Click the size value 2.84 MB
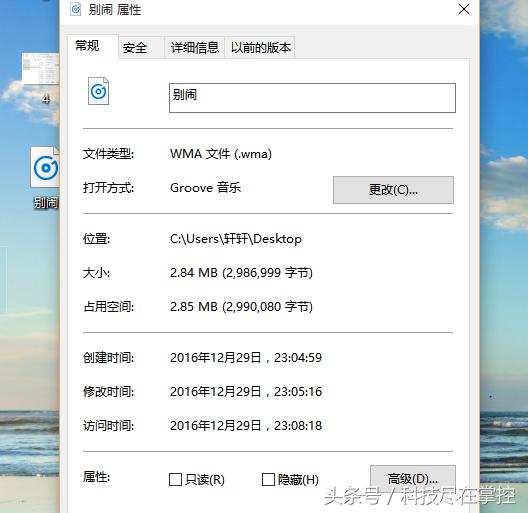The width and height of the screenshot is (528, 513). click(x=241, y=272)
